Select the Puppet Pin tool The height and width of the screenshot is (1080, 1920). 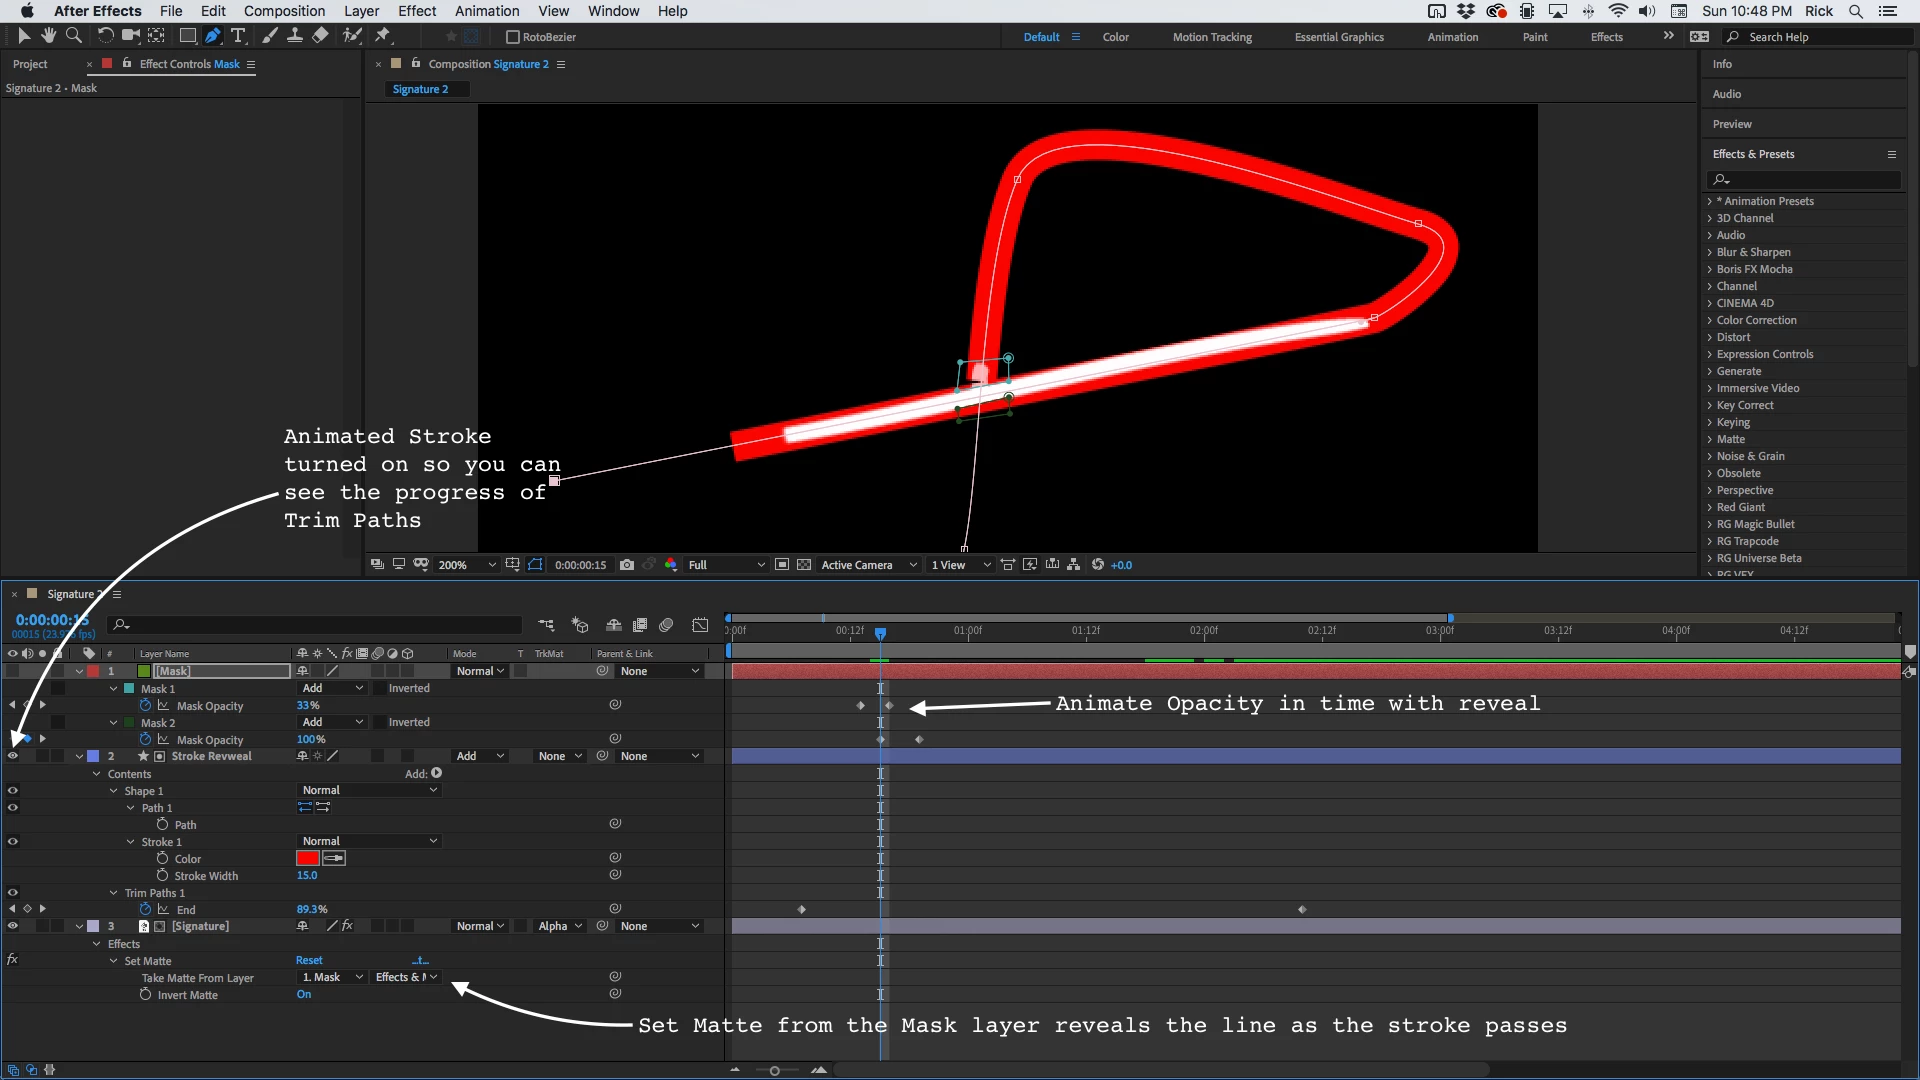(383, 36)
